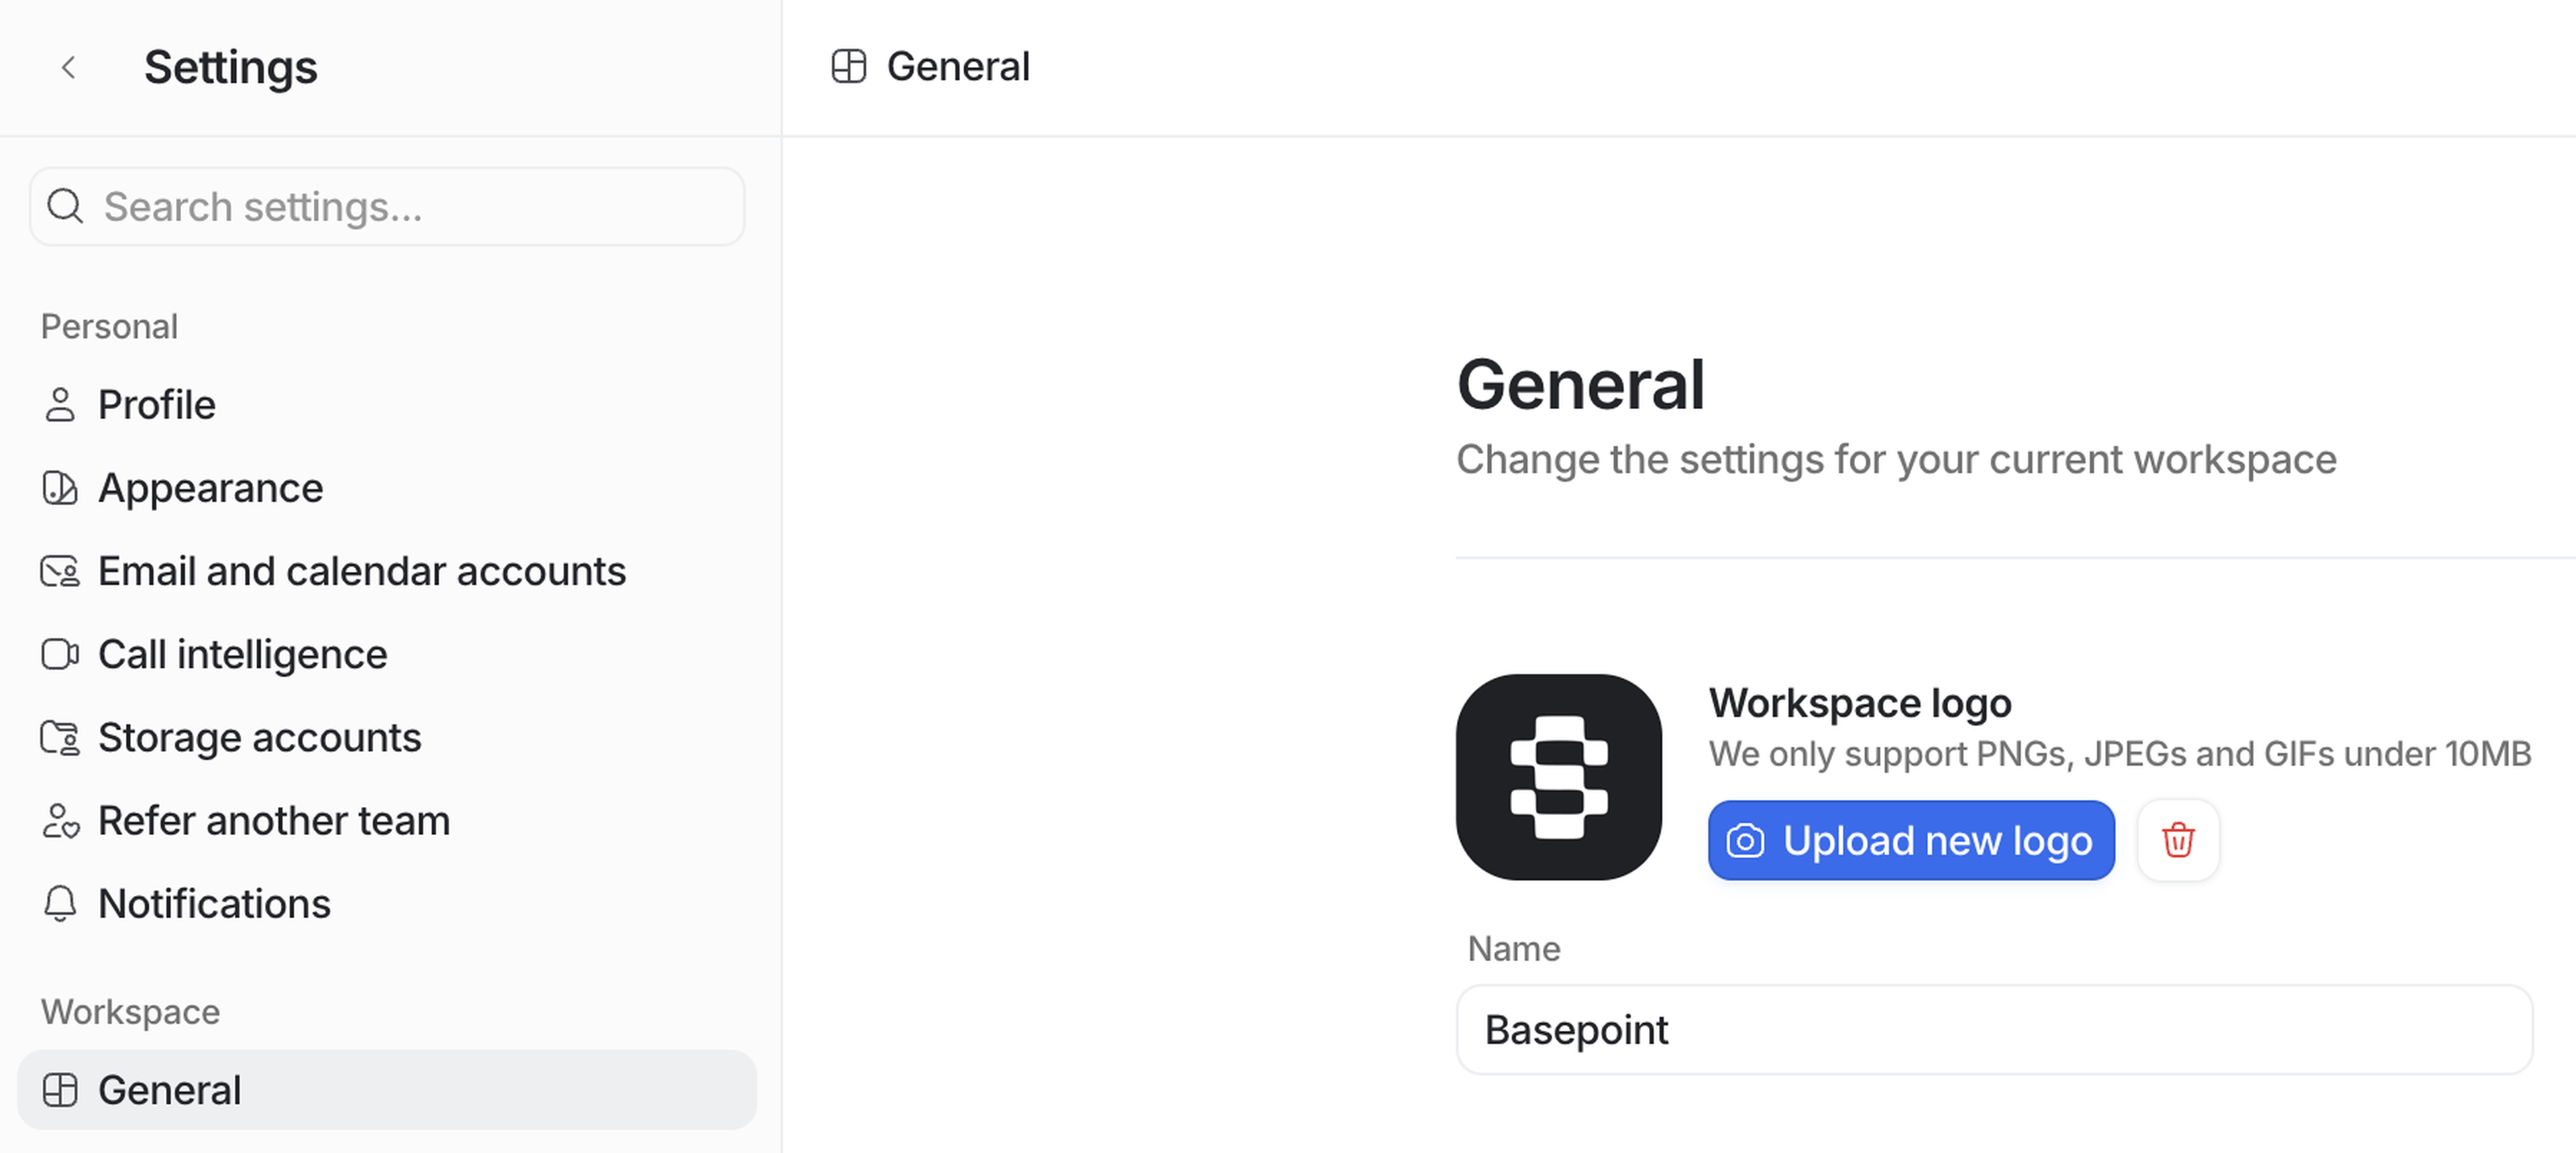Click the workspace logo thumbnail

click(x=1558, y=777)
